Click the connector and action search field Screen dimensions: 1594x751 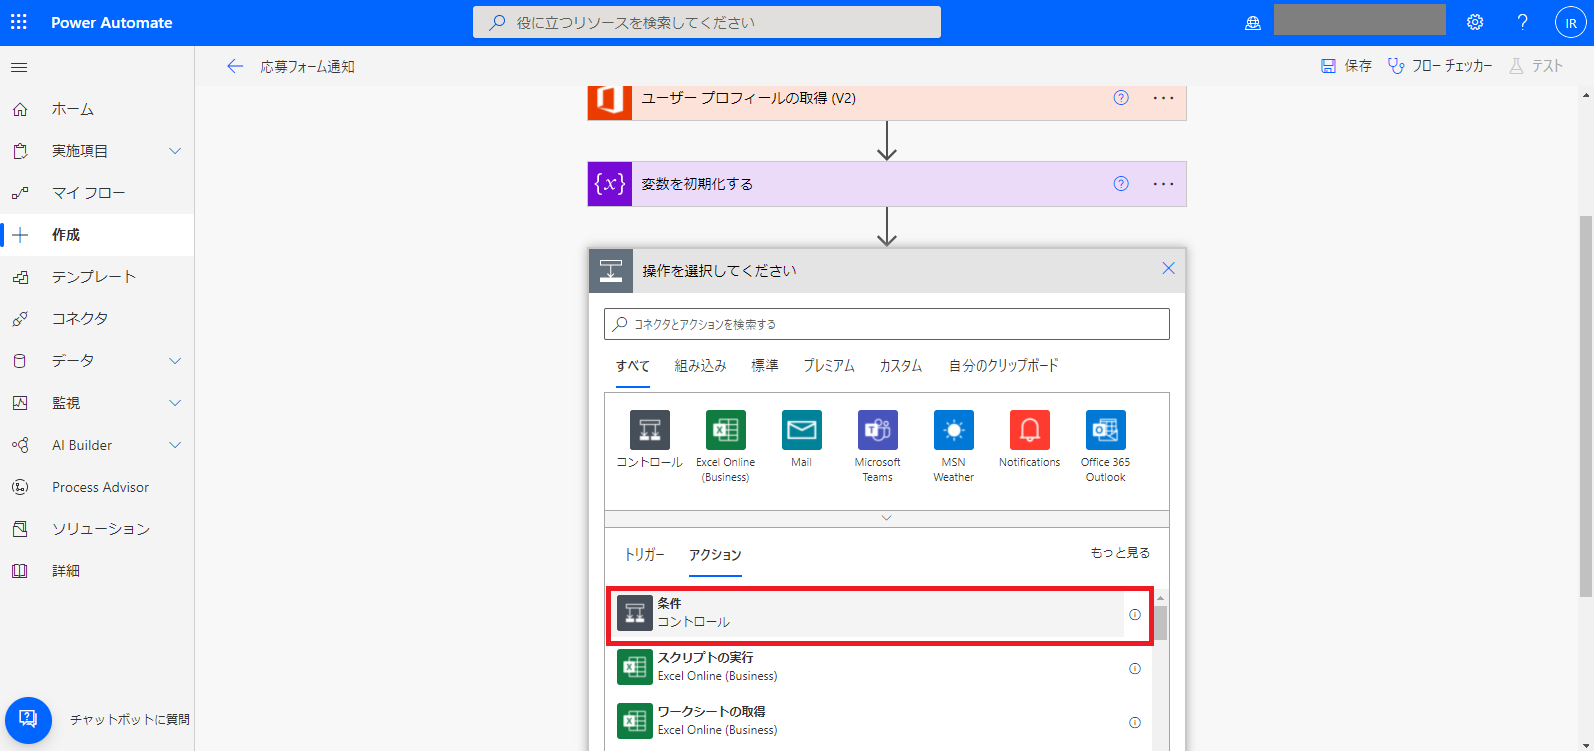(887, 324)
